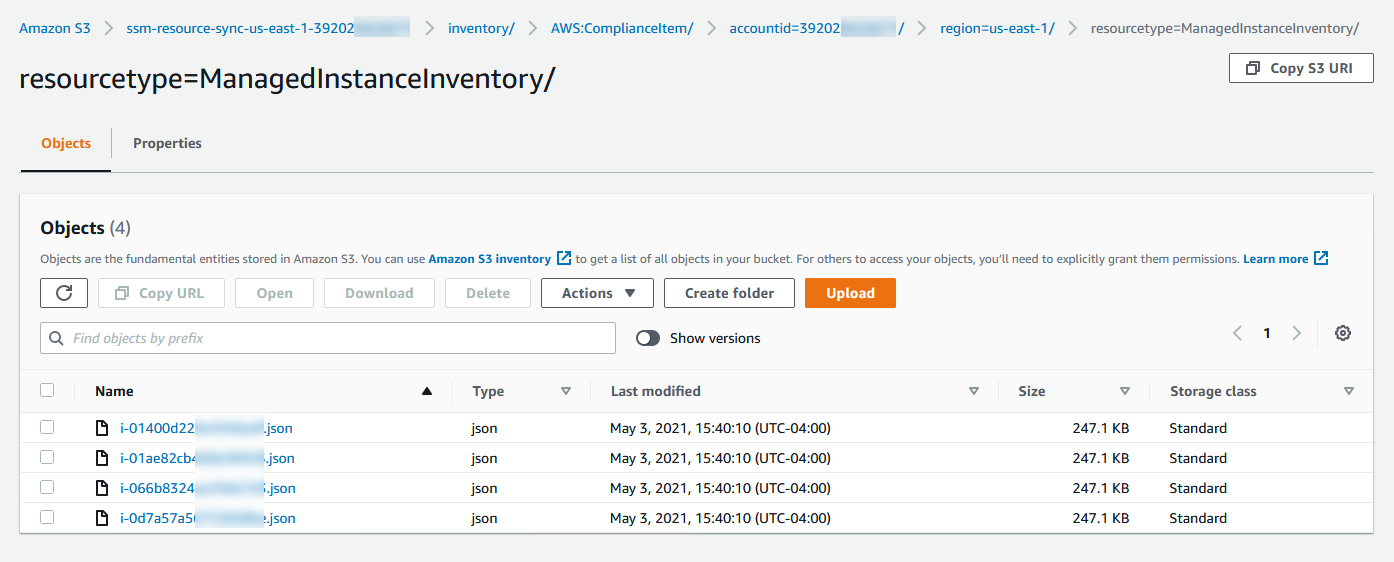
Task: Click external link icon after Amazon S3 inventory
Action: point(564,258)
